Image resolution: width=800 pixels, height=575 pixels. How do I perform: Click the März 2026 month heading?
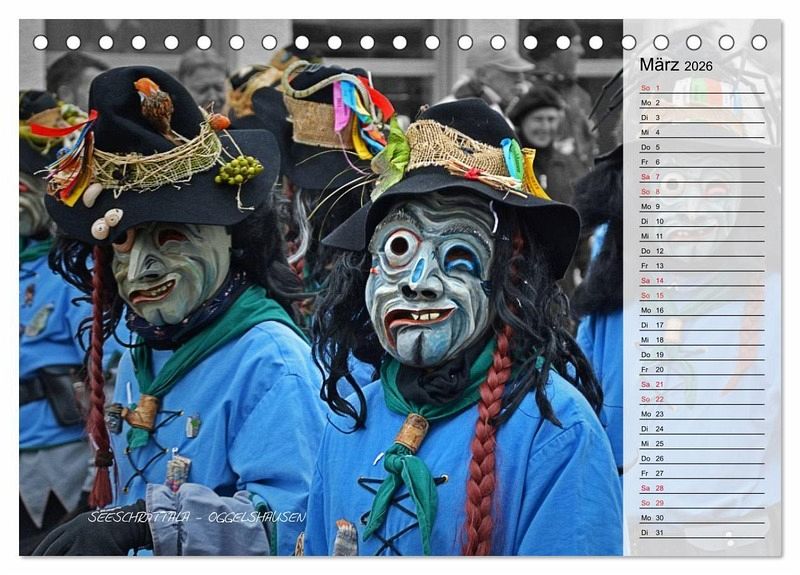pyautogui.click(x=676, y=66)
